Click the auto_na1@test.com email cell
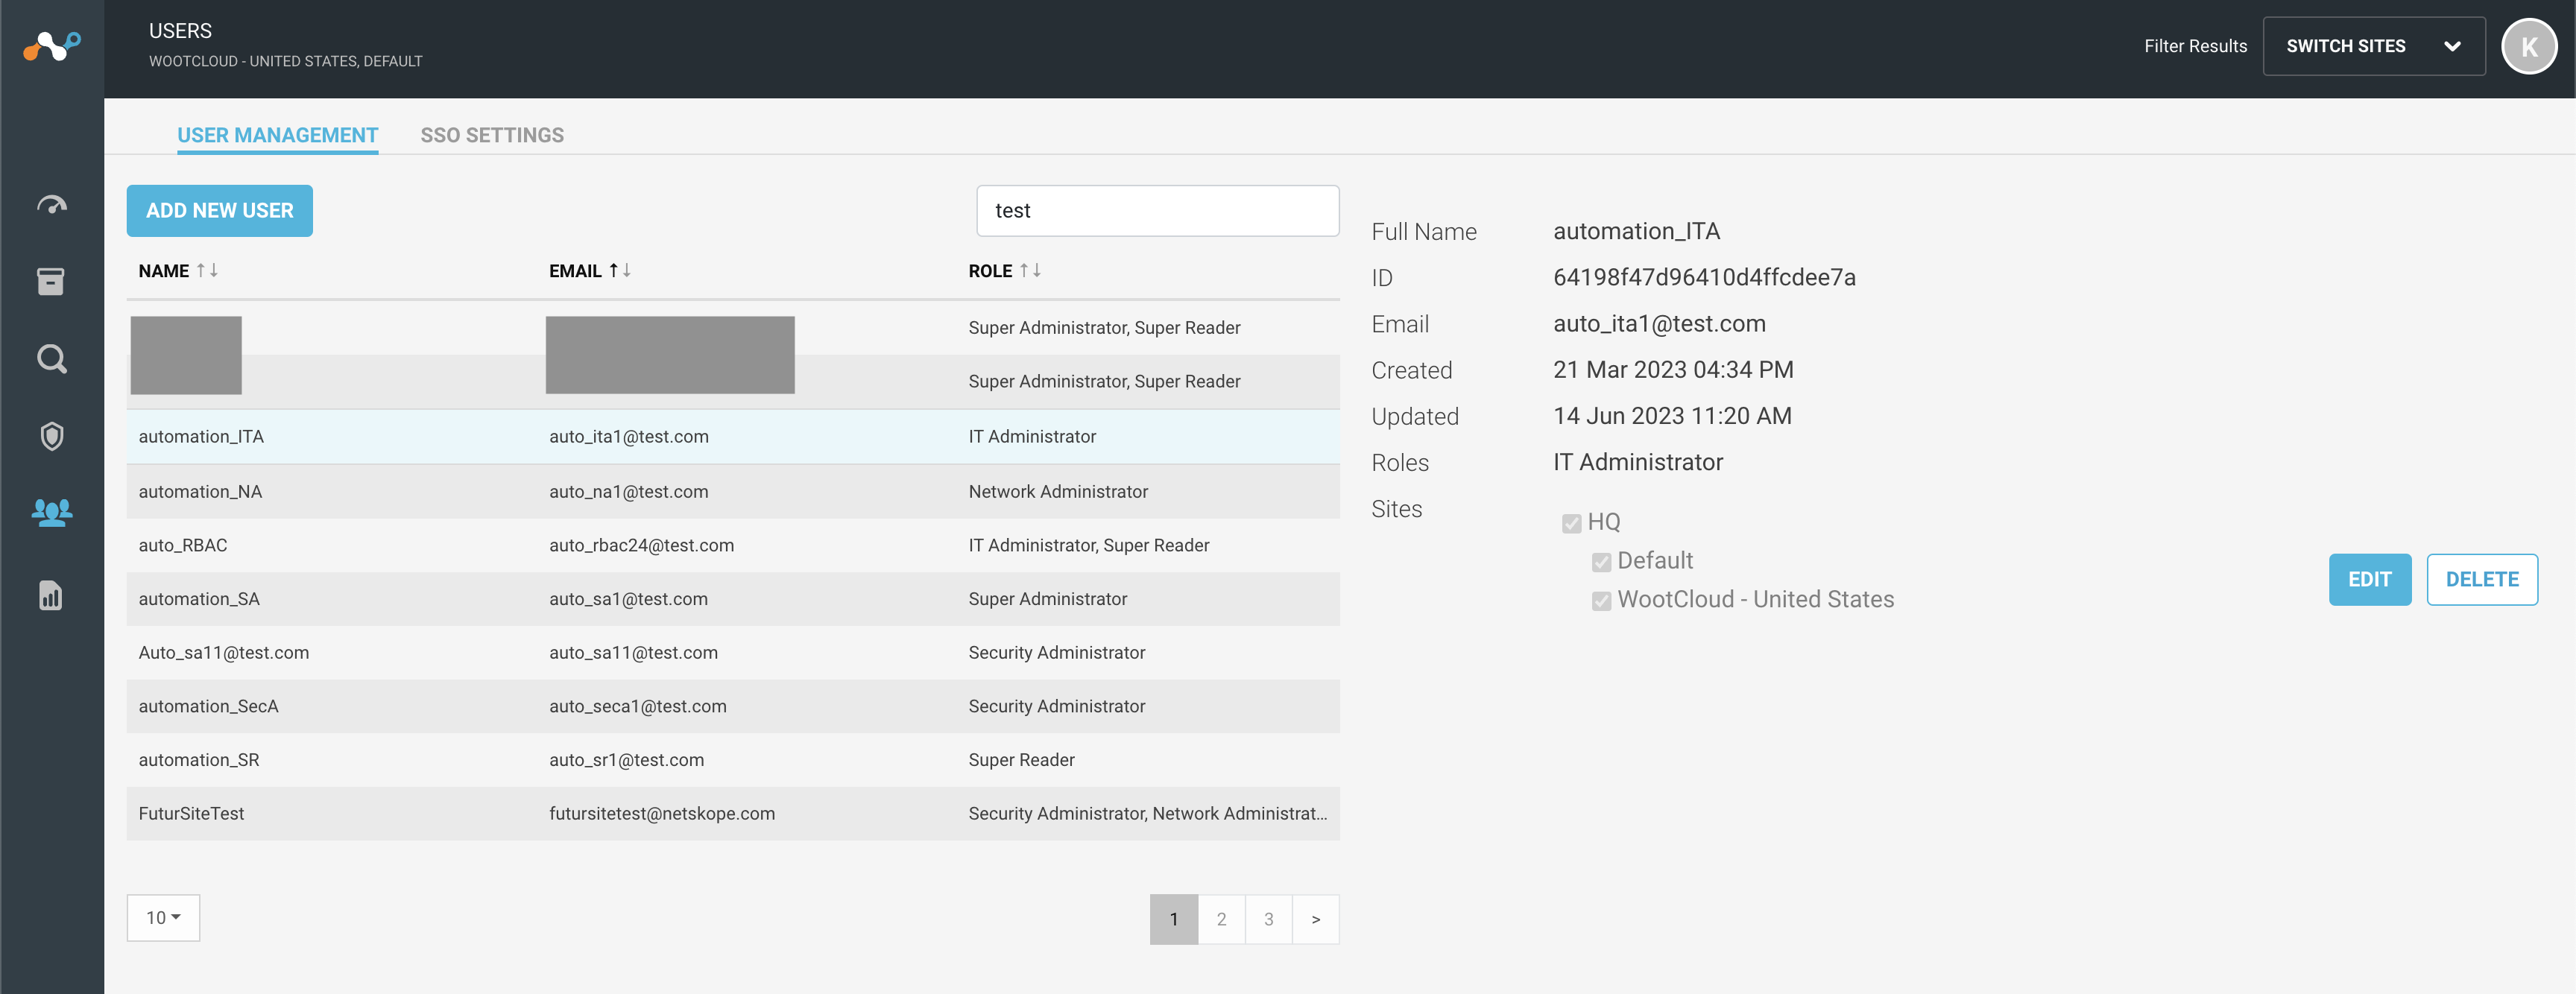 [x=628, y=492]
